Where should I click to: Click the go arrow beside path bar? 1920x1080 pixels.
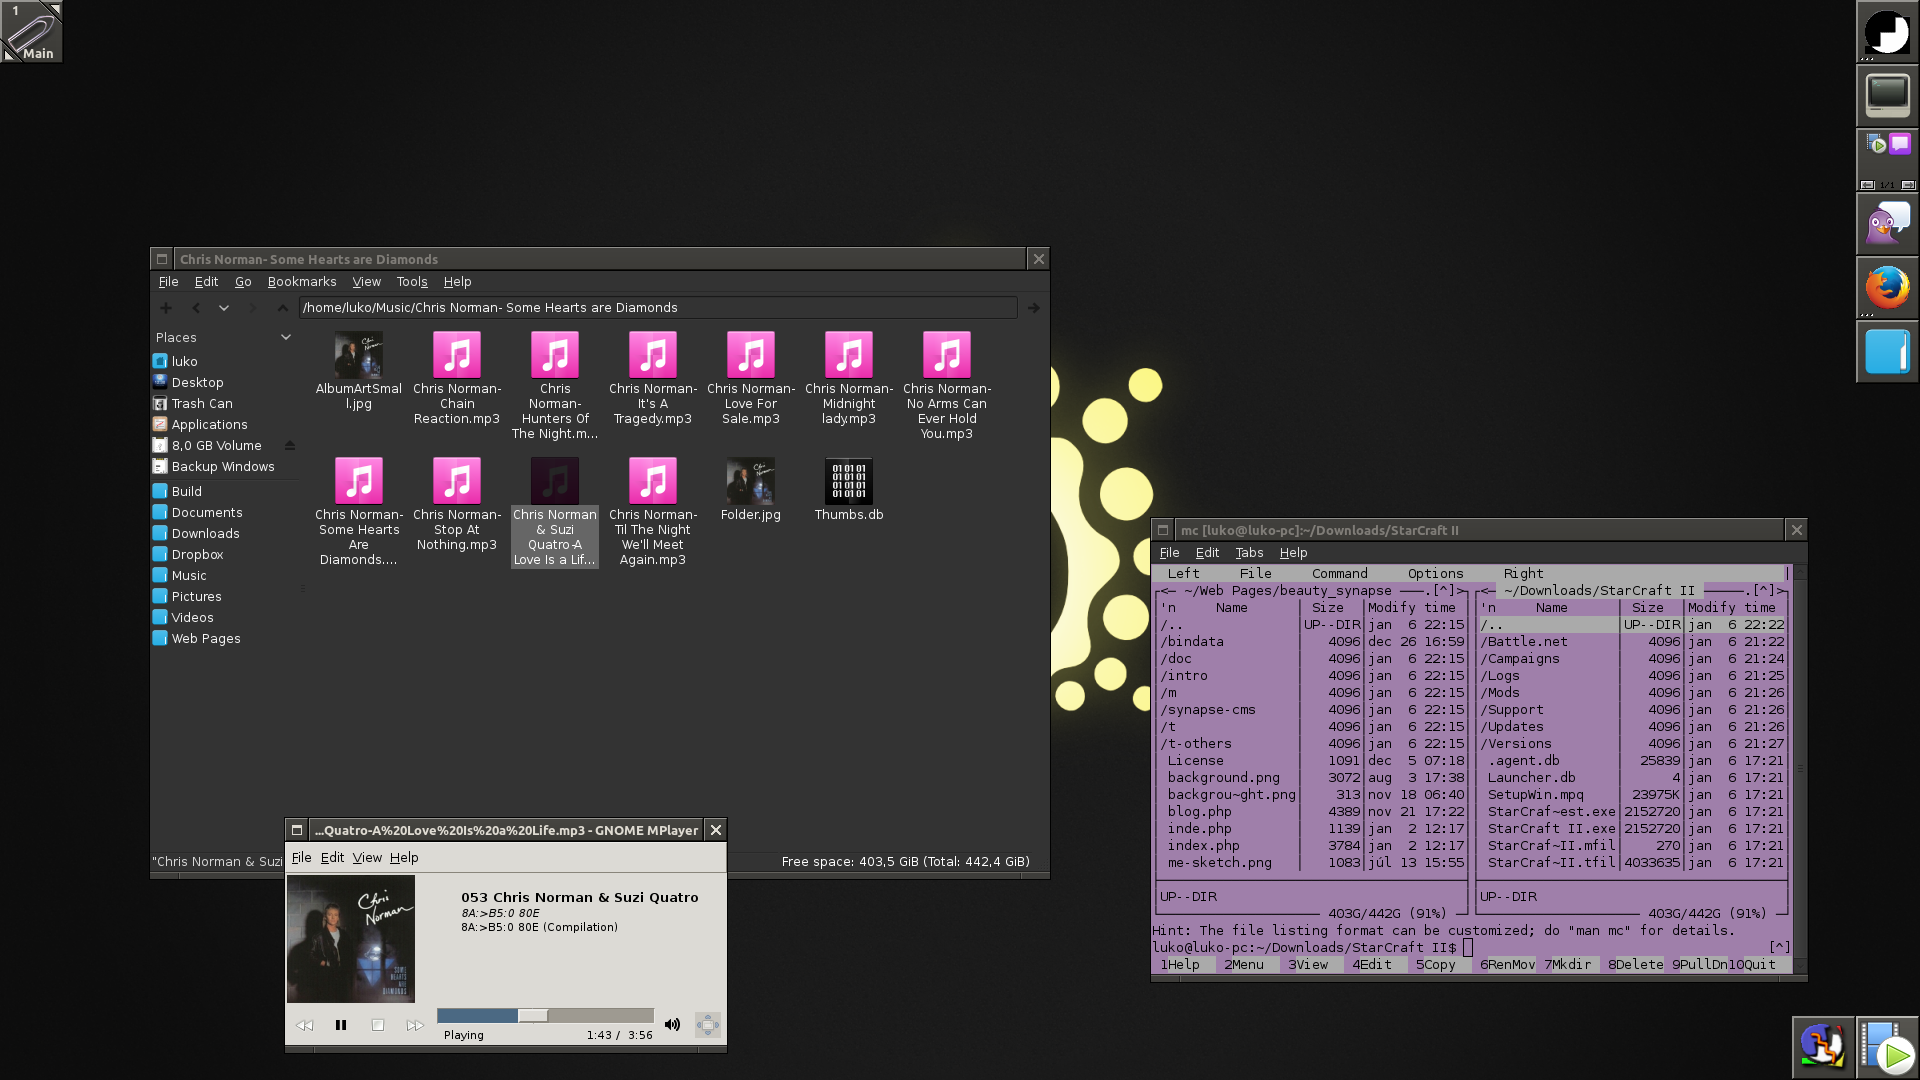point(1034,308)
